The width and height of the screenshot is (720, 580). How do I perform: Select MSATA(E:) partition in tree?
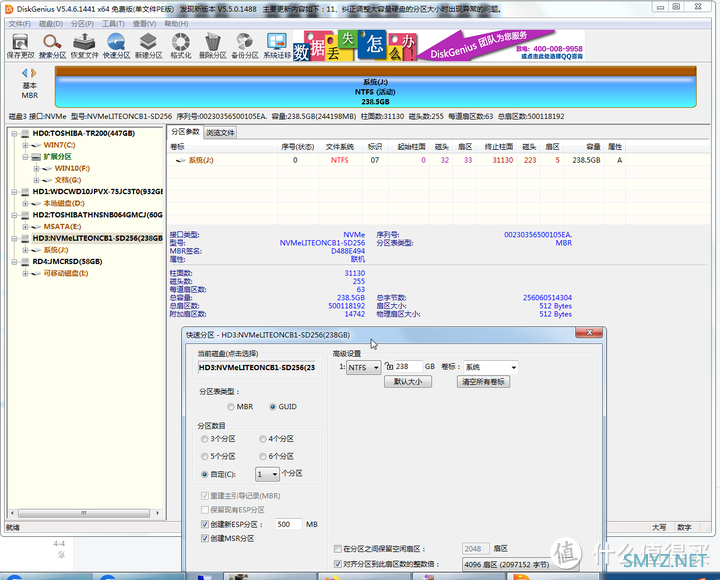coord(62,226)
